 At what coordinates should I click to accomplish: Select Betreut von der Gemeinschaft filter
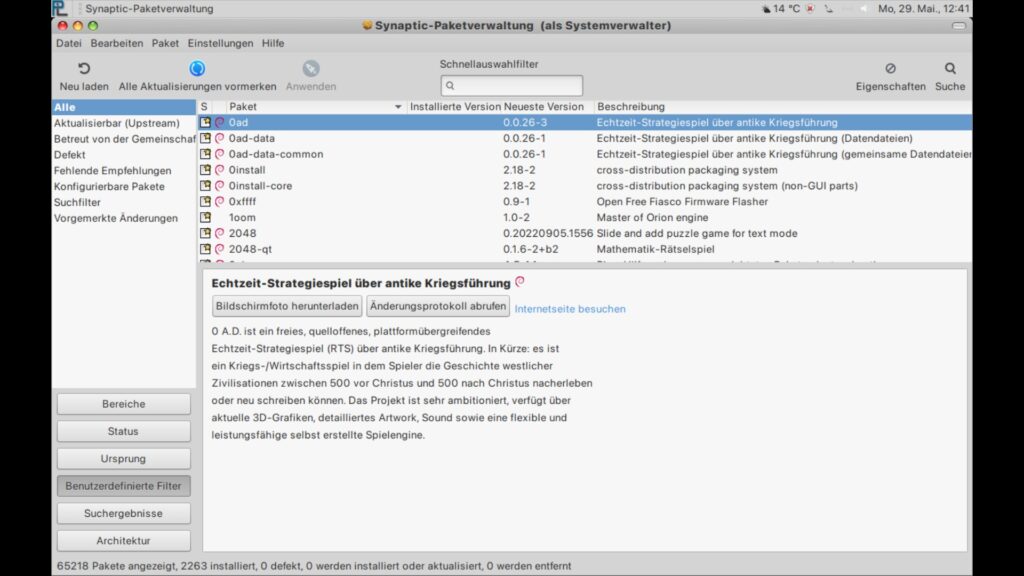coord(123,138)
